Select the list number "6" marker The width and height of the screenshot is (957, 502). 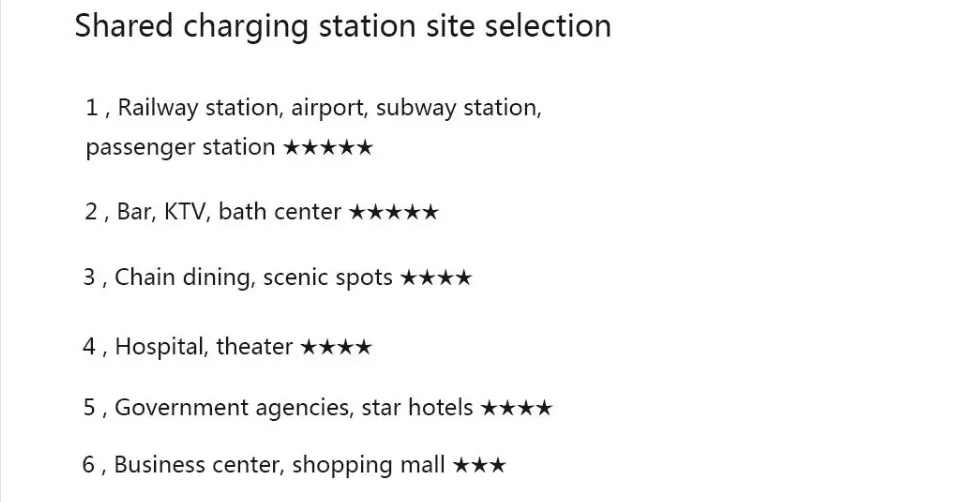89,465
